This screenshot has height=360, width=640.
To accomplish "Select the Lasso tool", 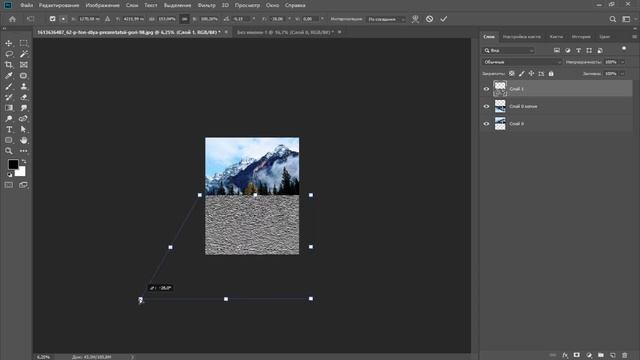I will click(9, 54).
